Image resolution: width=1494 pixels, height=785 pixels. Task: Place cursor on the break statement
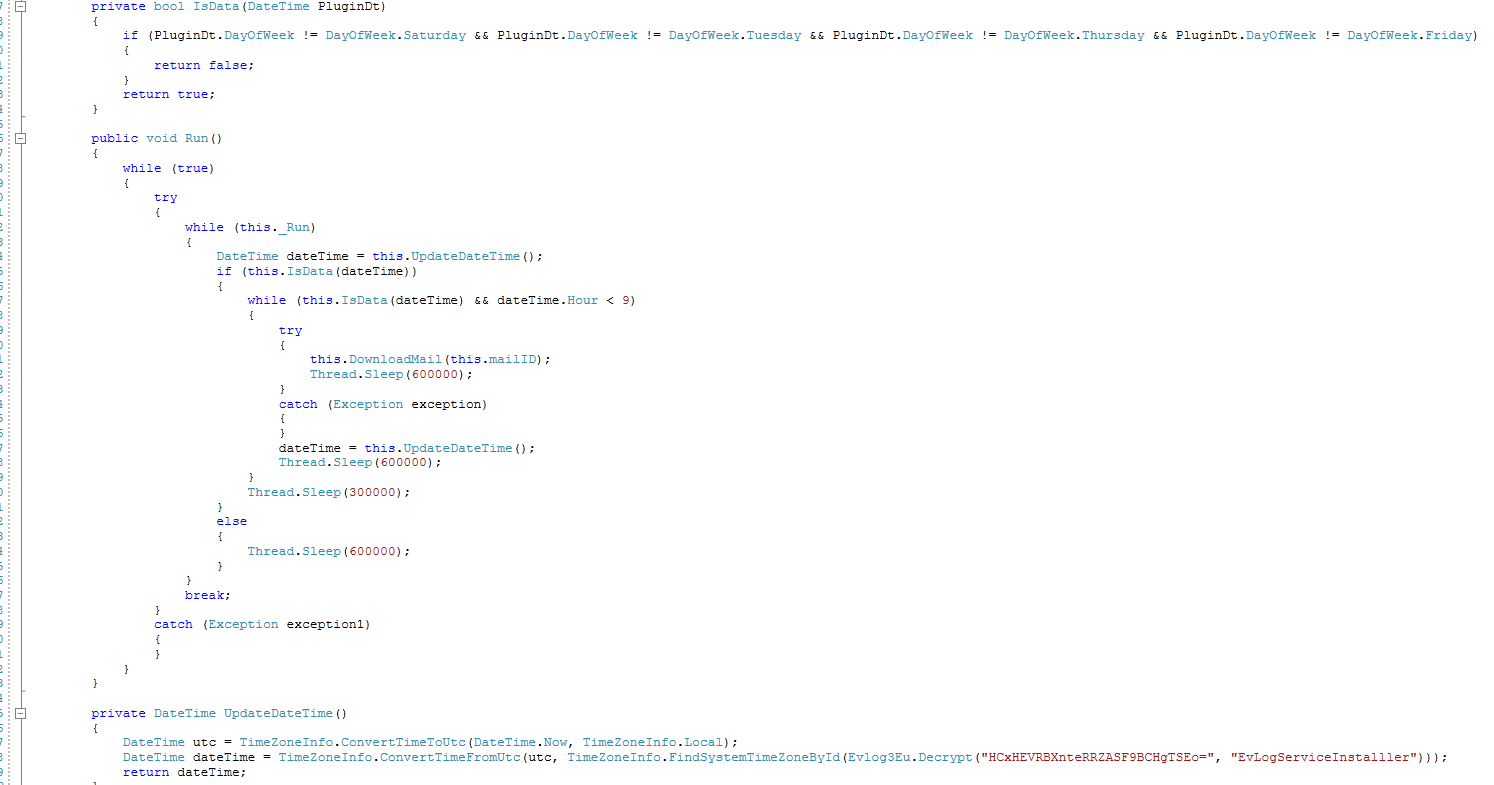tap(207, 595)
